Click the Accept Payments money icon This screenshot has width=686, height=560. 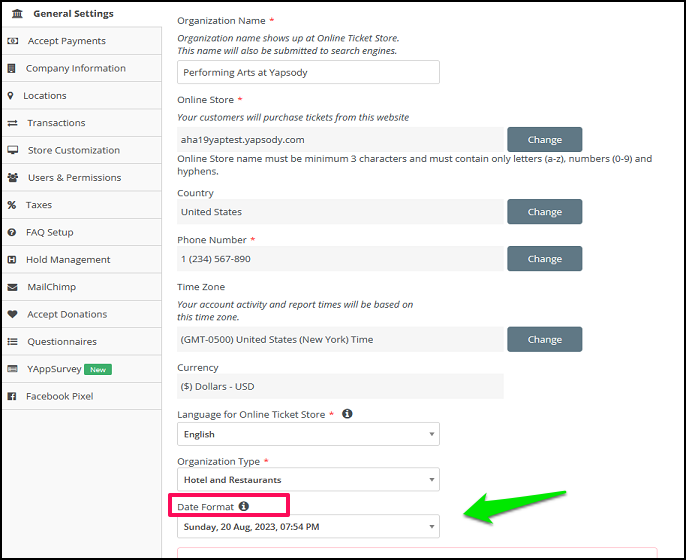(x=13, y=41)
